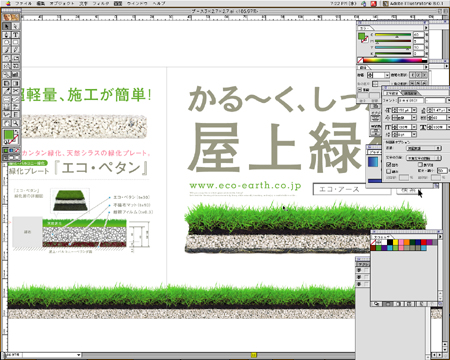This screenshot has width=450, height=360.
Task: Click the Cyan slider in Color panel
Action: 393,35
